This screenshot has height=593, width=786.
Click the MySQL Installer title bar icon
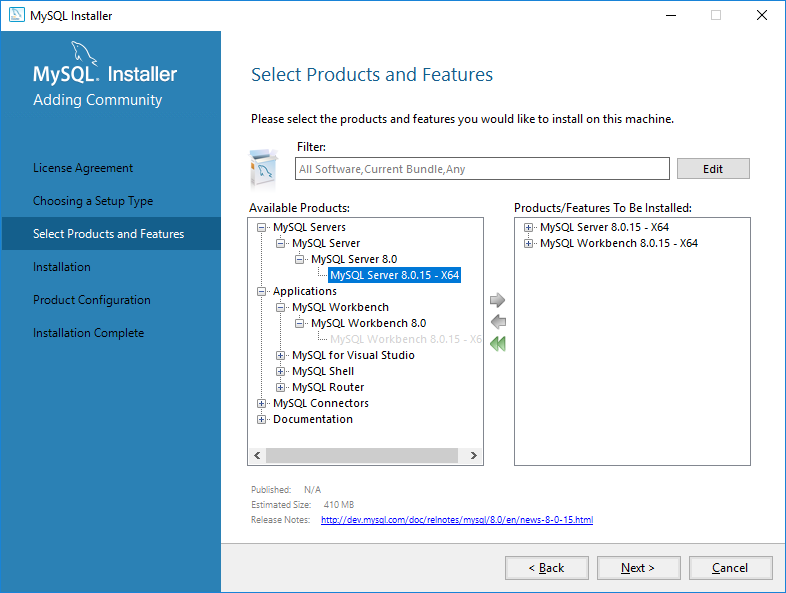click(17, 15)
